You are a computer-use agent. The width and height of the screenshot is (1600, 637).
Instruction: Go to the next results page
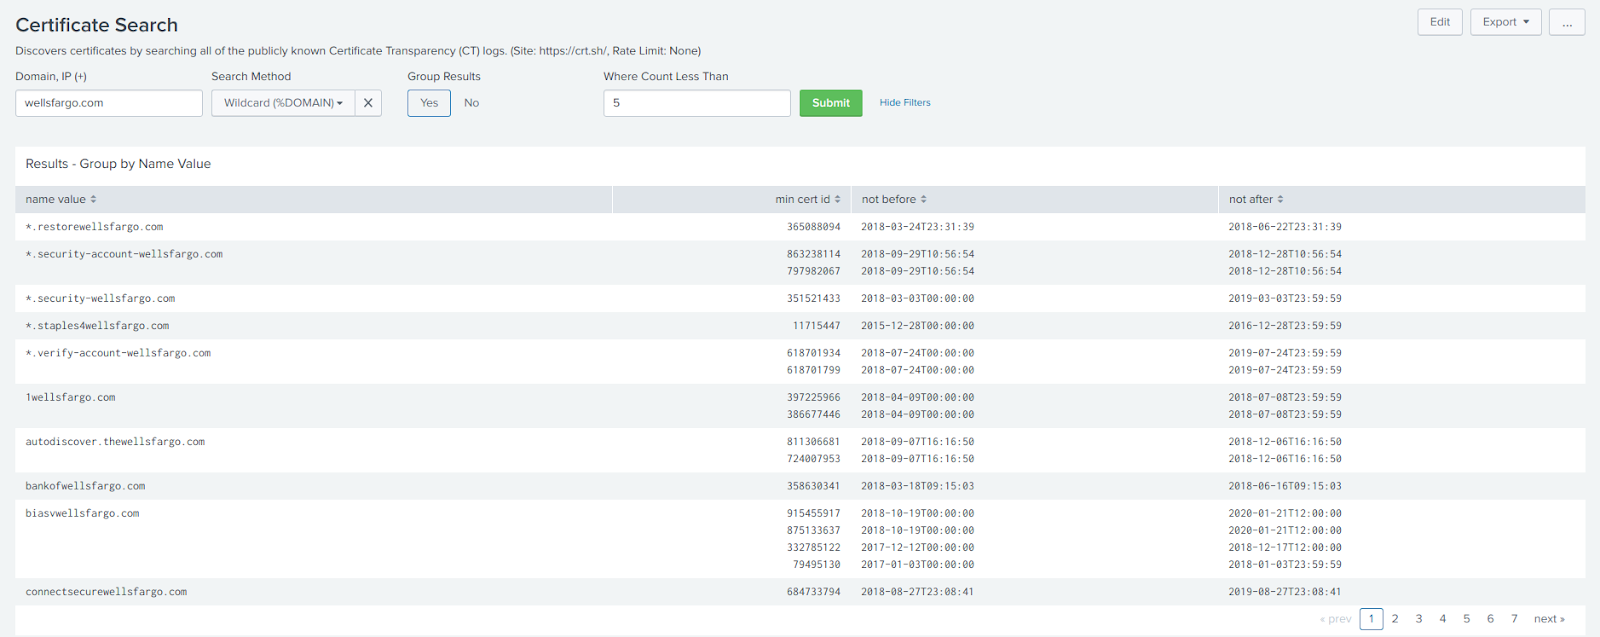[x=1549, y=619]
